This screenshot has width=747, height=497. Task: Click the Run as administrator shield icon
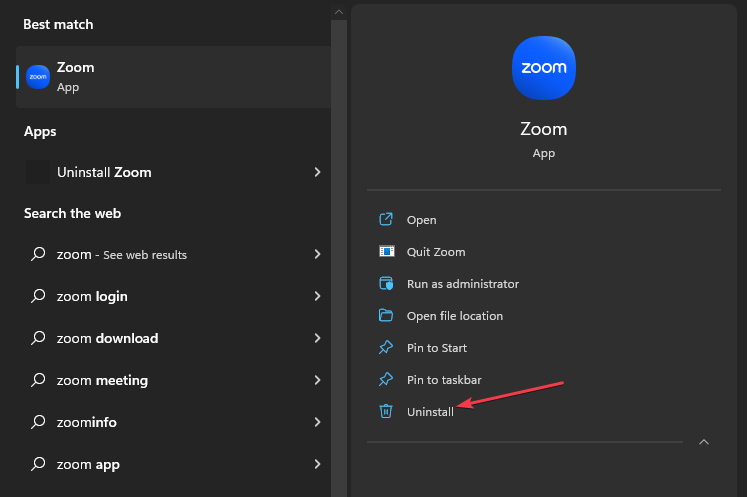pyautogui.click(x=386, y=283)
